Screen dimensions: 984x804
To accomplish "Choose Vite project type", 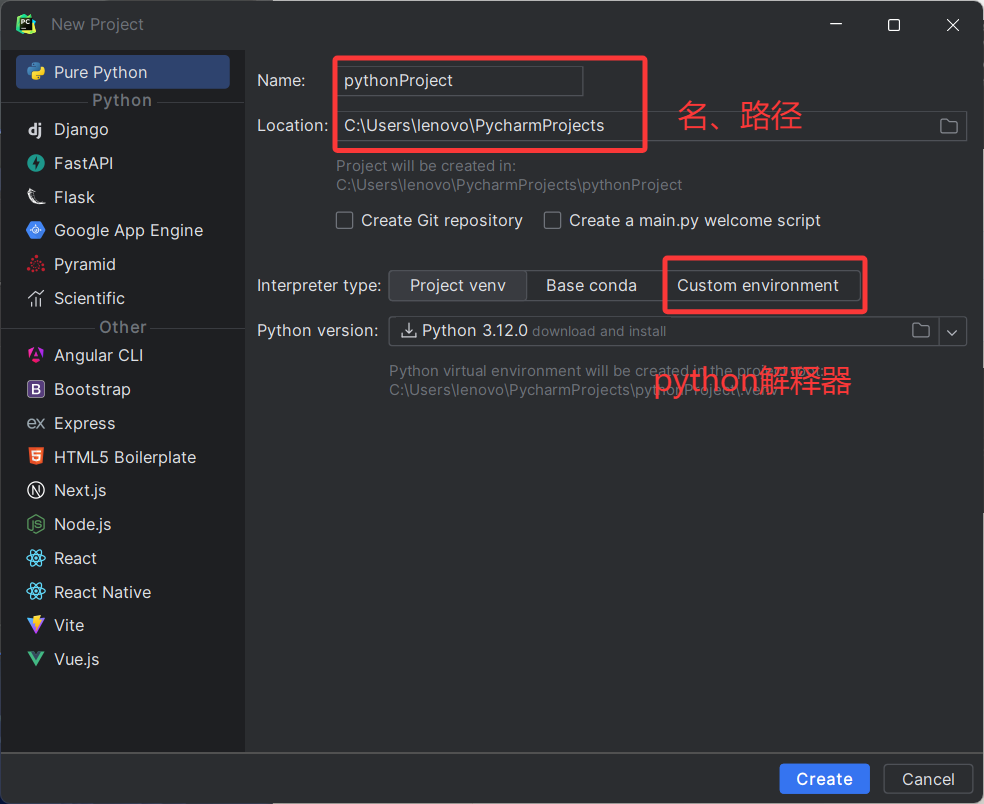I will click(x=122, y=625).
